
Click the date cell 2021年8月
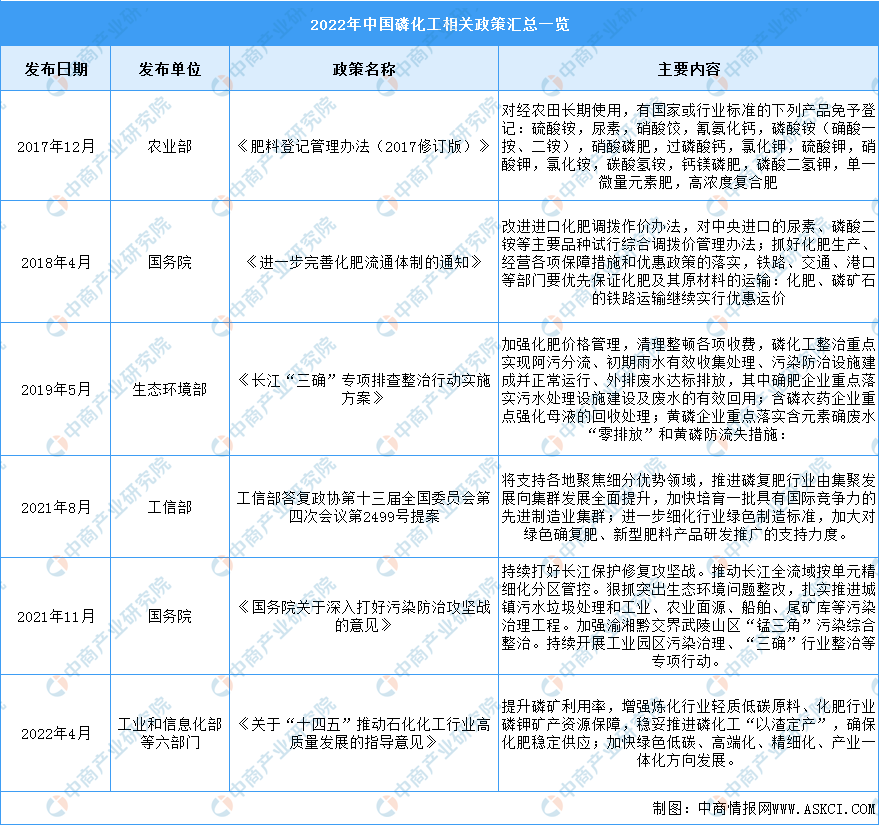55,507
